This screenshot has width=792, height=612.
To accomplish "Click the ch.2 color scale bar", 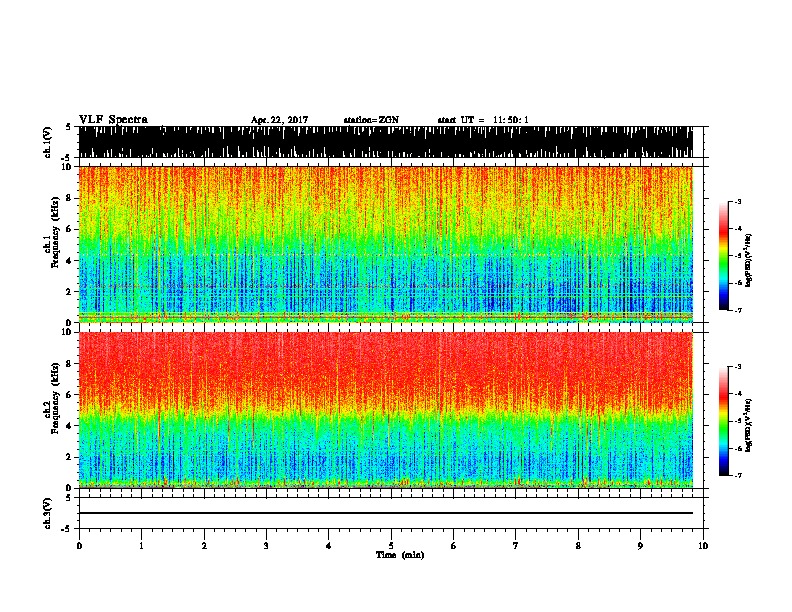I will pos(723,421).
